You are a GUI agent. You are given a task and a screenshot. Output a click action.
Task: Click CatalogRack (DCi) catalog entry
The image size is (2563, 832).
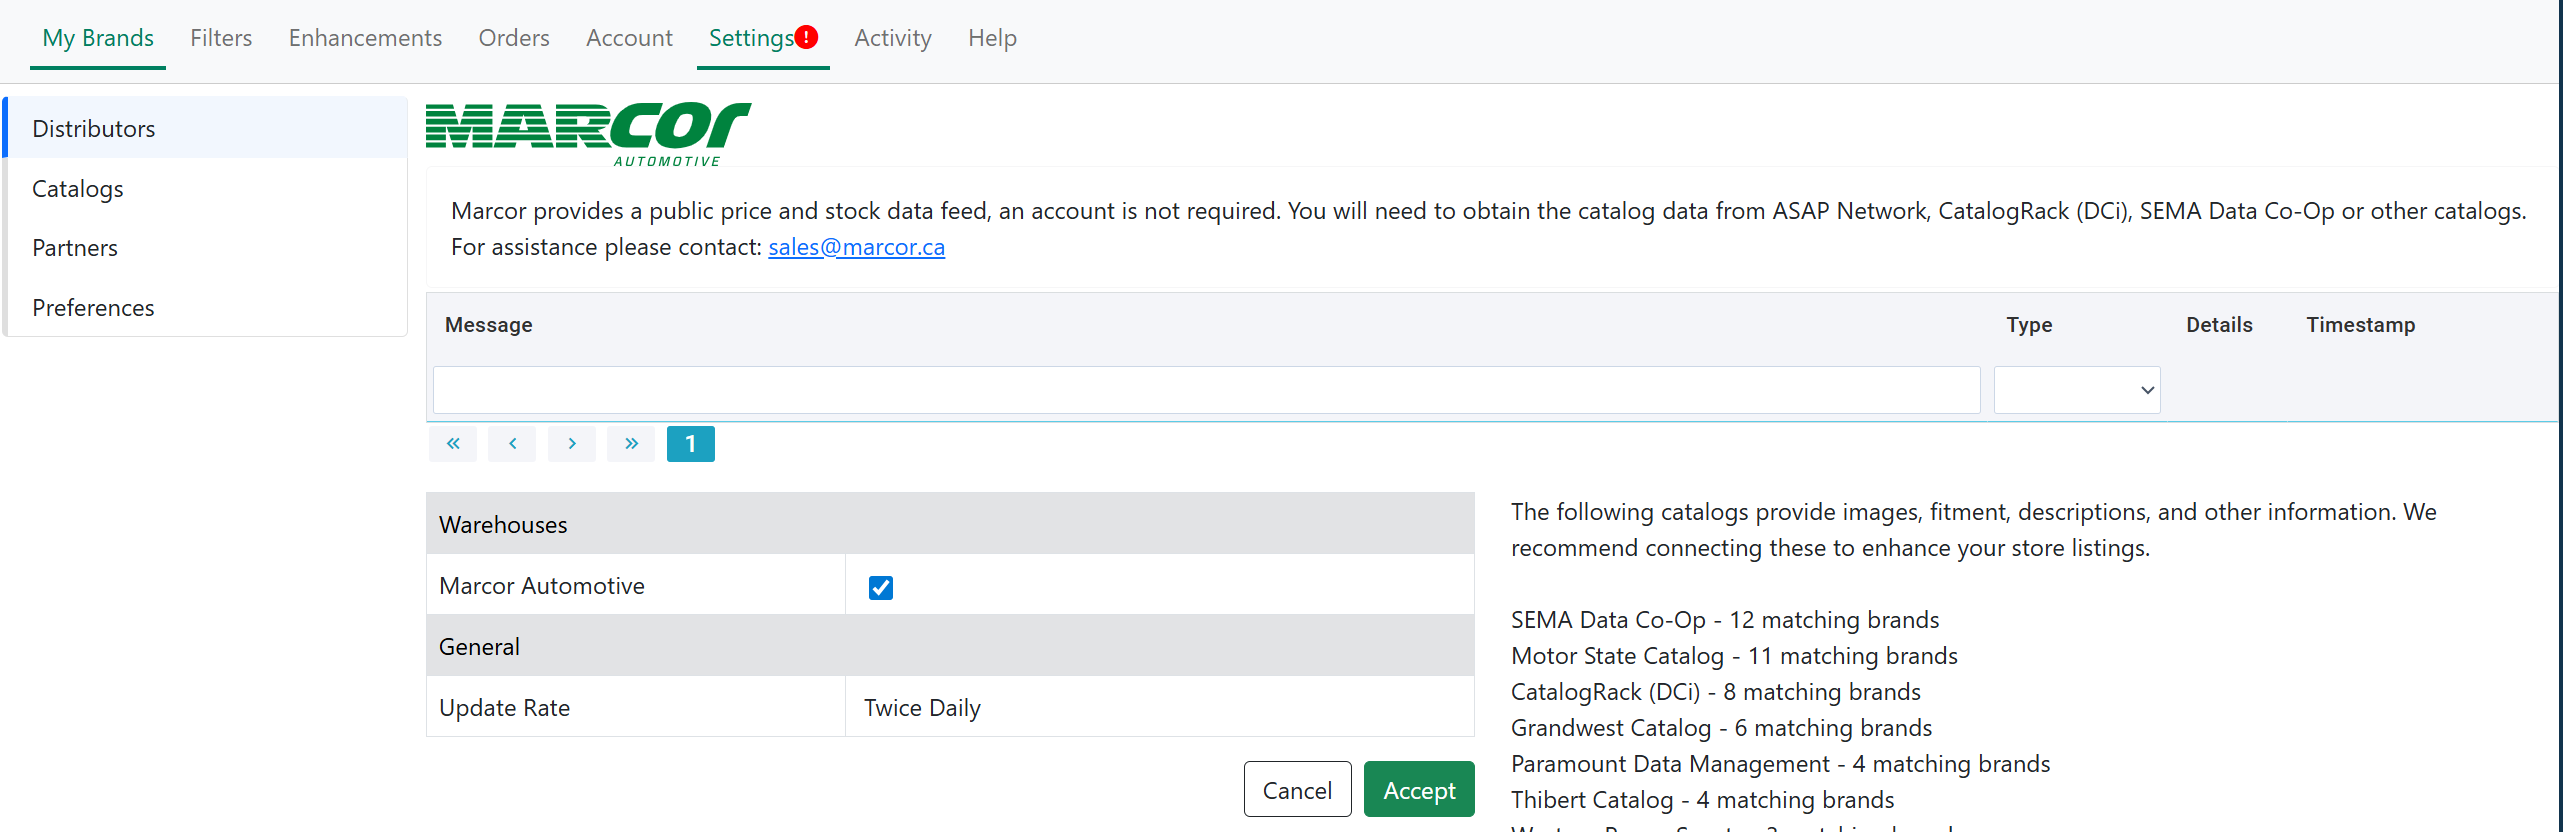(1716, 692)
